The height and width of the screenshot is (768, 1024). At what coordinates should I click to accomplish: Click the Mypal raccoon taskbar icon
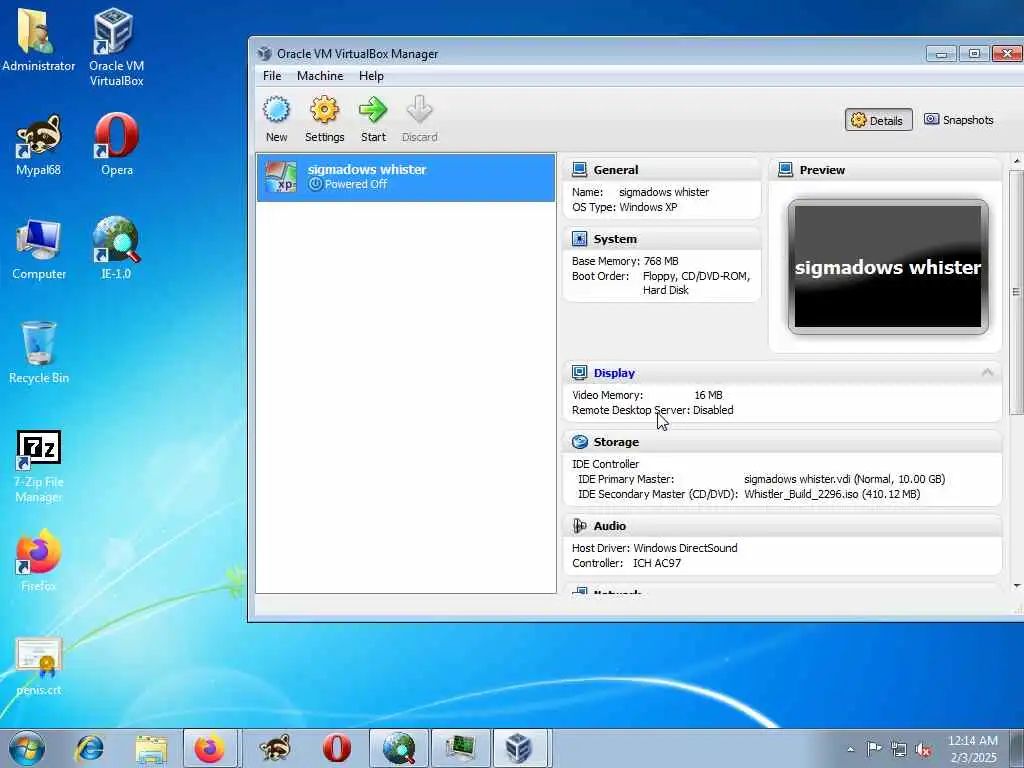coord(275,748)
